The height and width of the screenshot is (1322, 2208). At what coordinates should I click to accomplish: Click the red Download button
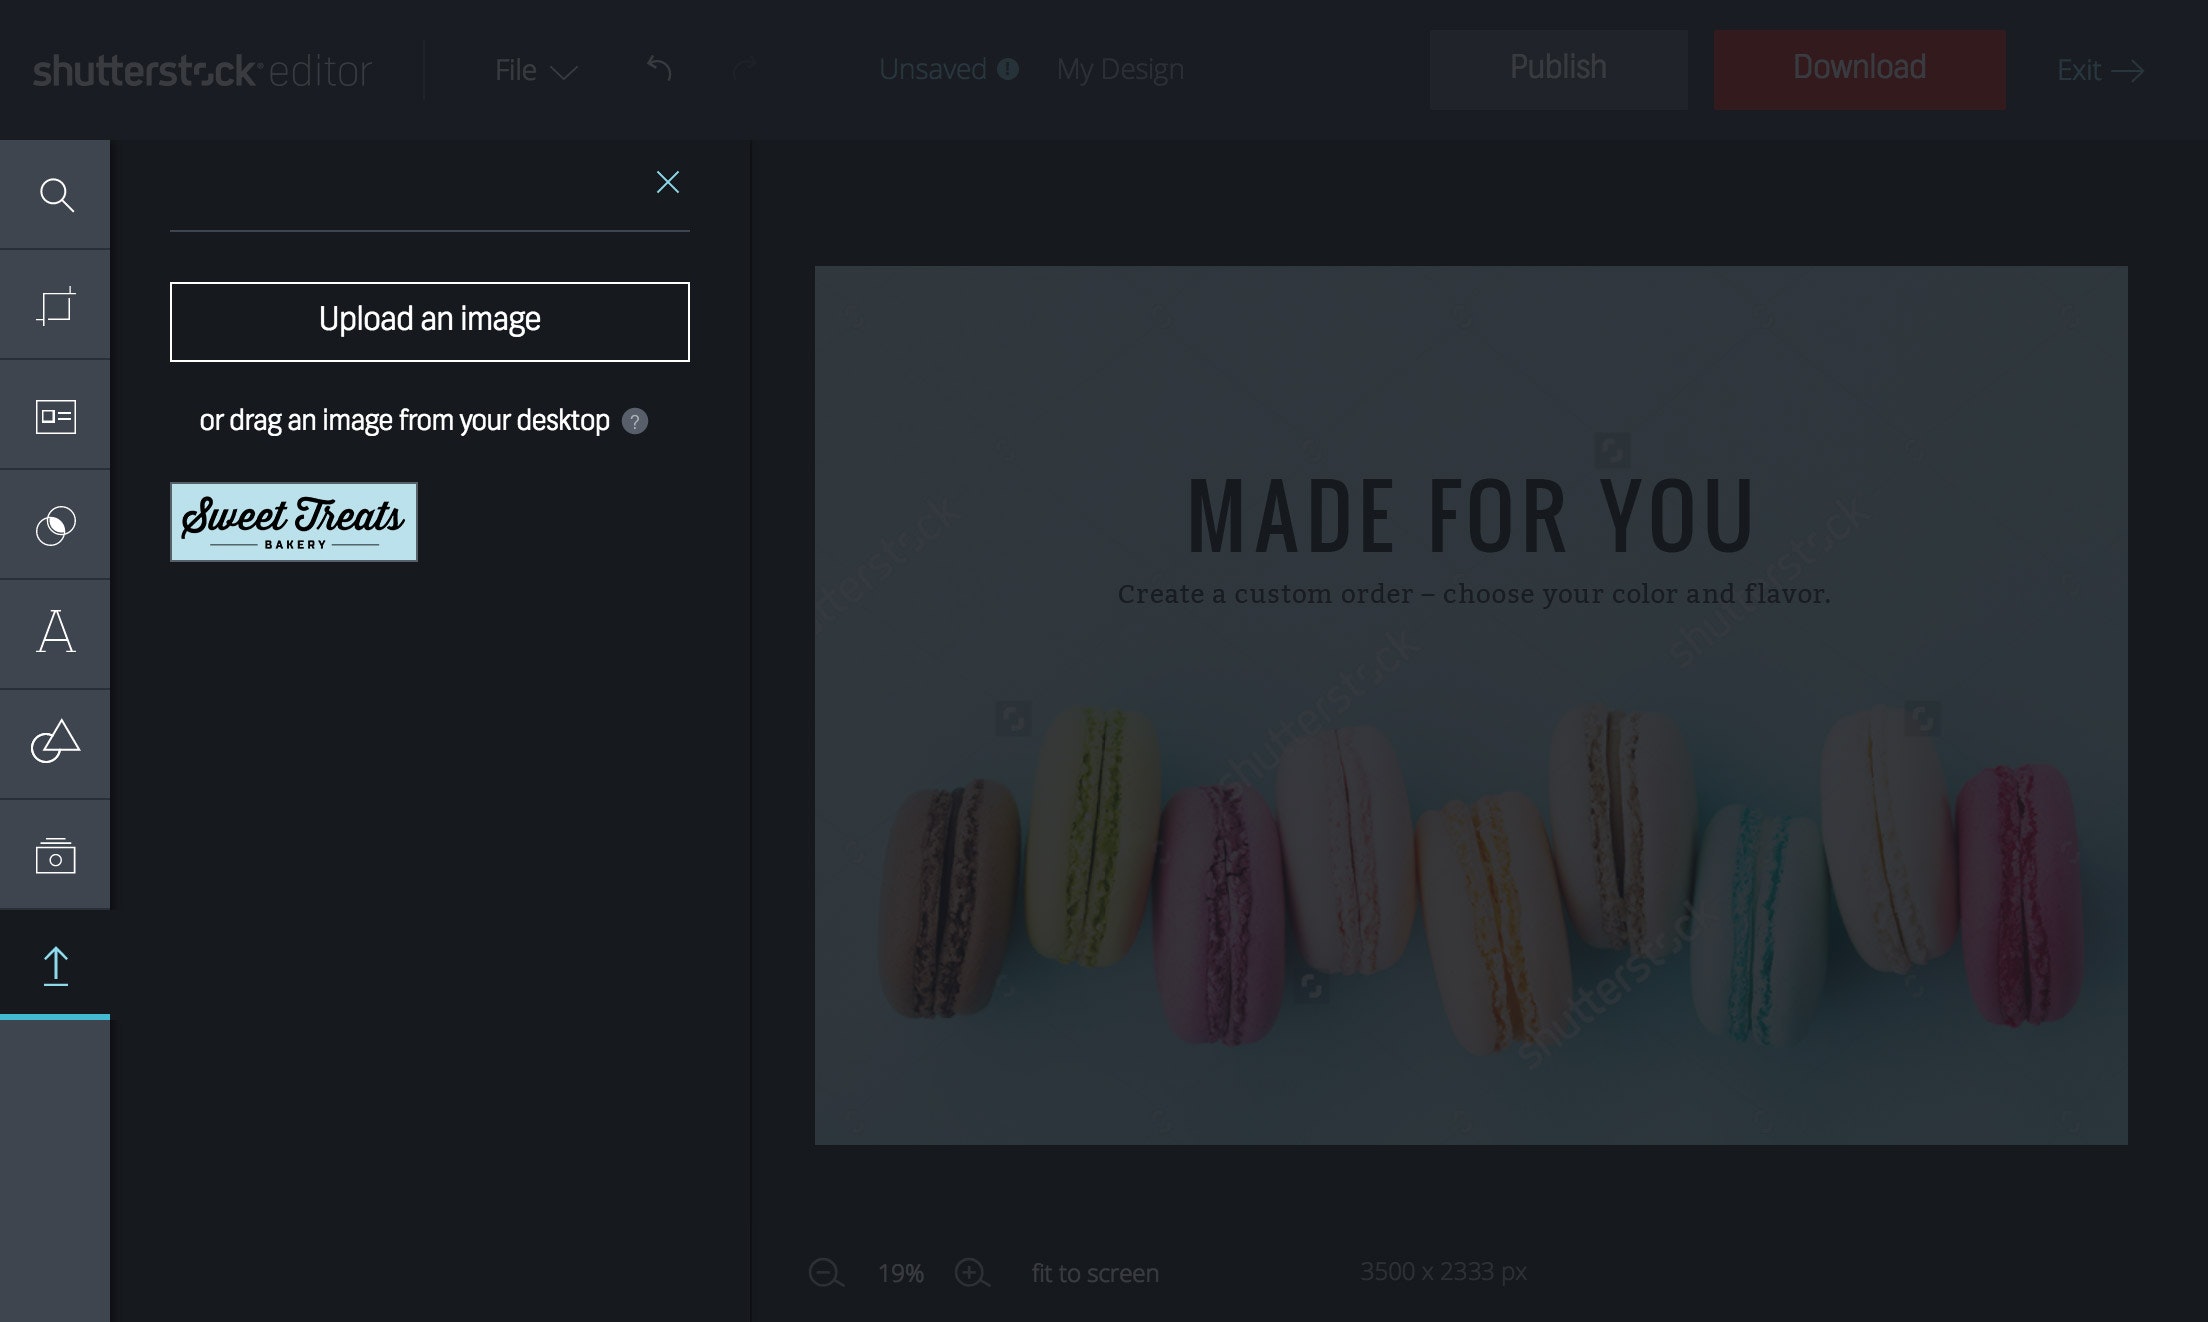pos(1859,69)
